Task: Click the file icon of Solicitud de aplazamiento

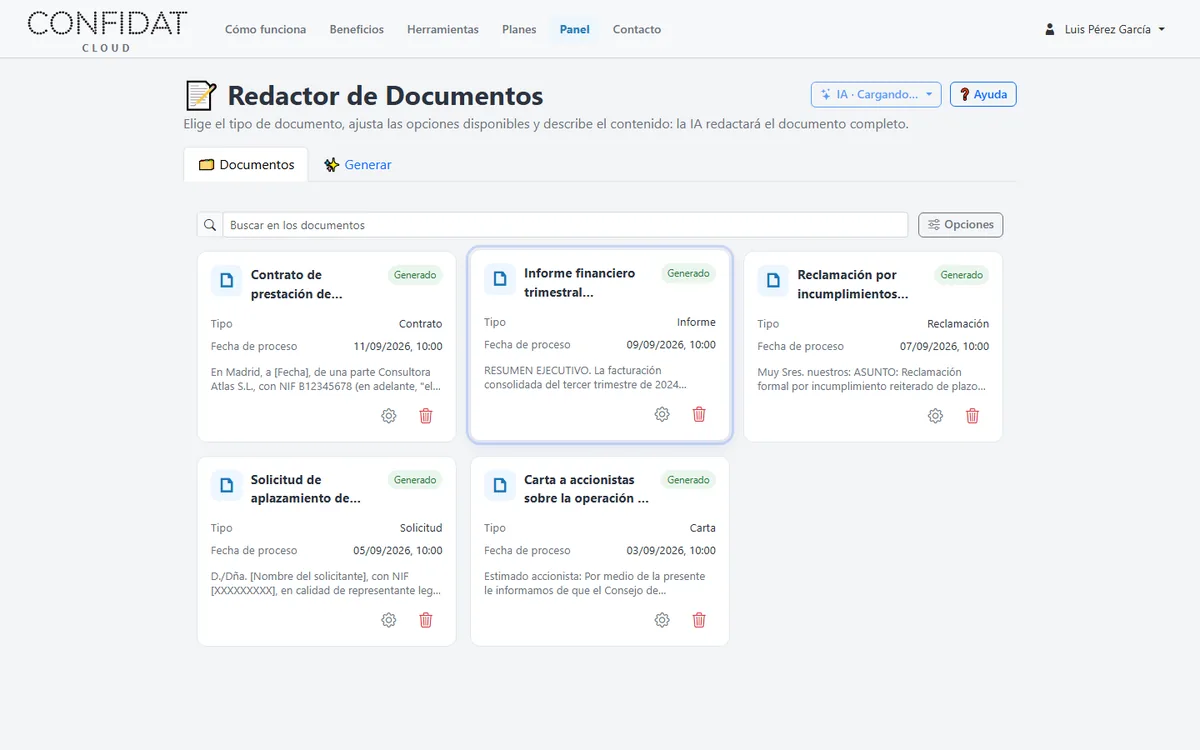Action: (227, 486)
